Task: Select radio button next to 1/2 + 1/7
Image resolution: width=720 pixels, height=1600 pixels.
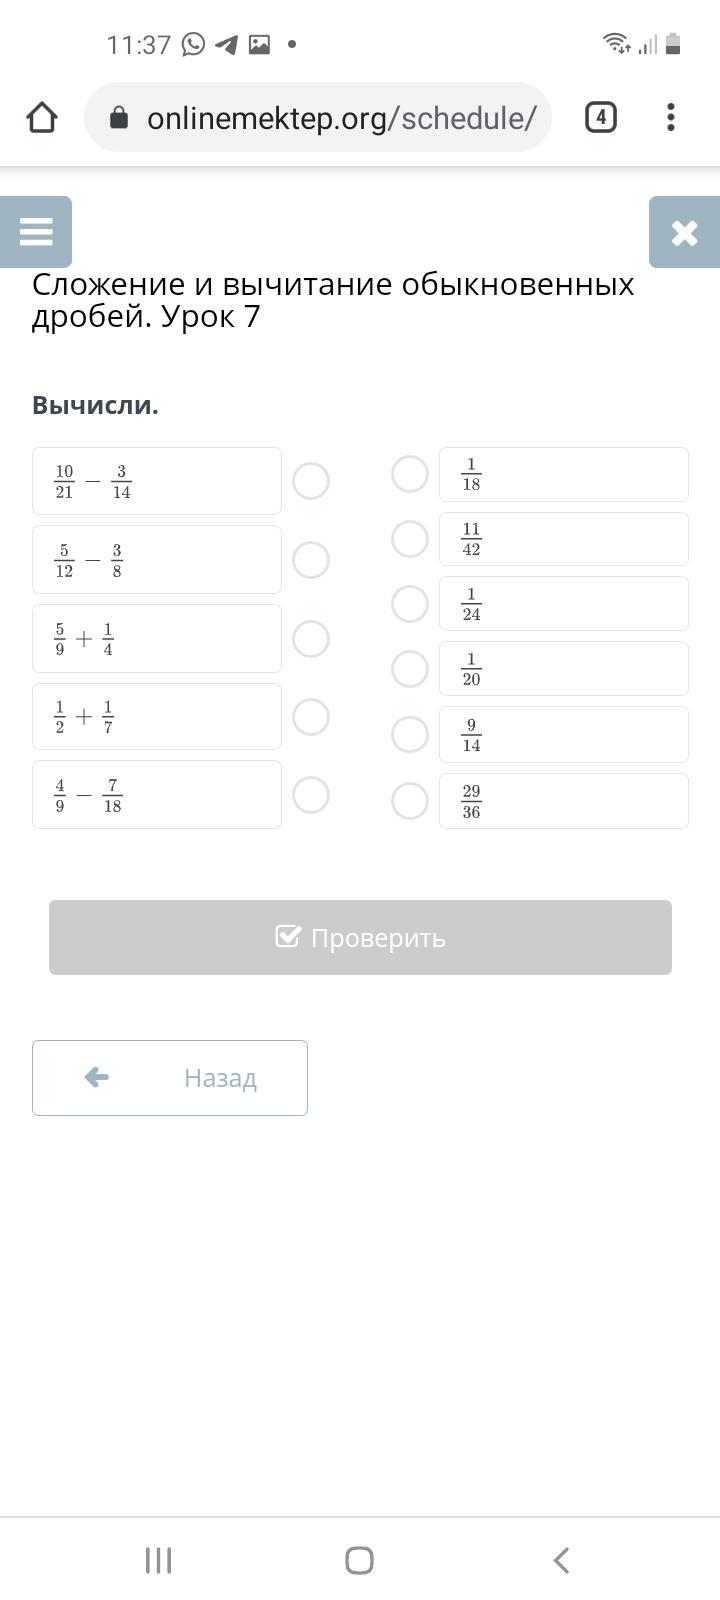Action: 311,716
